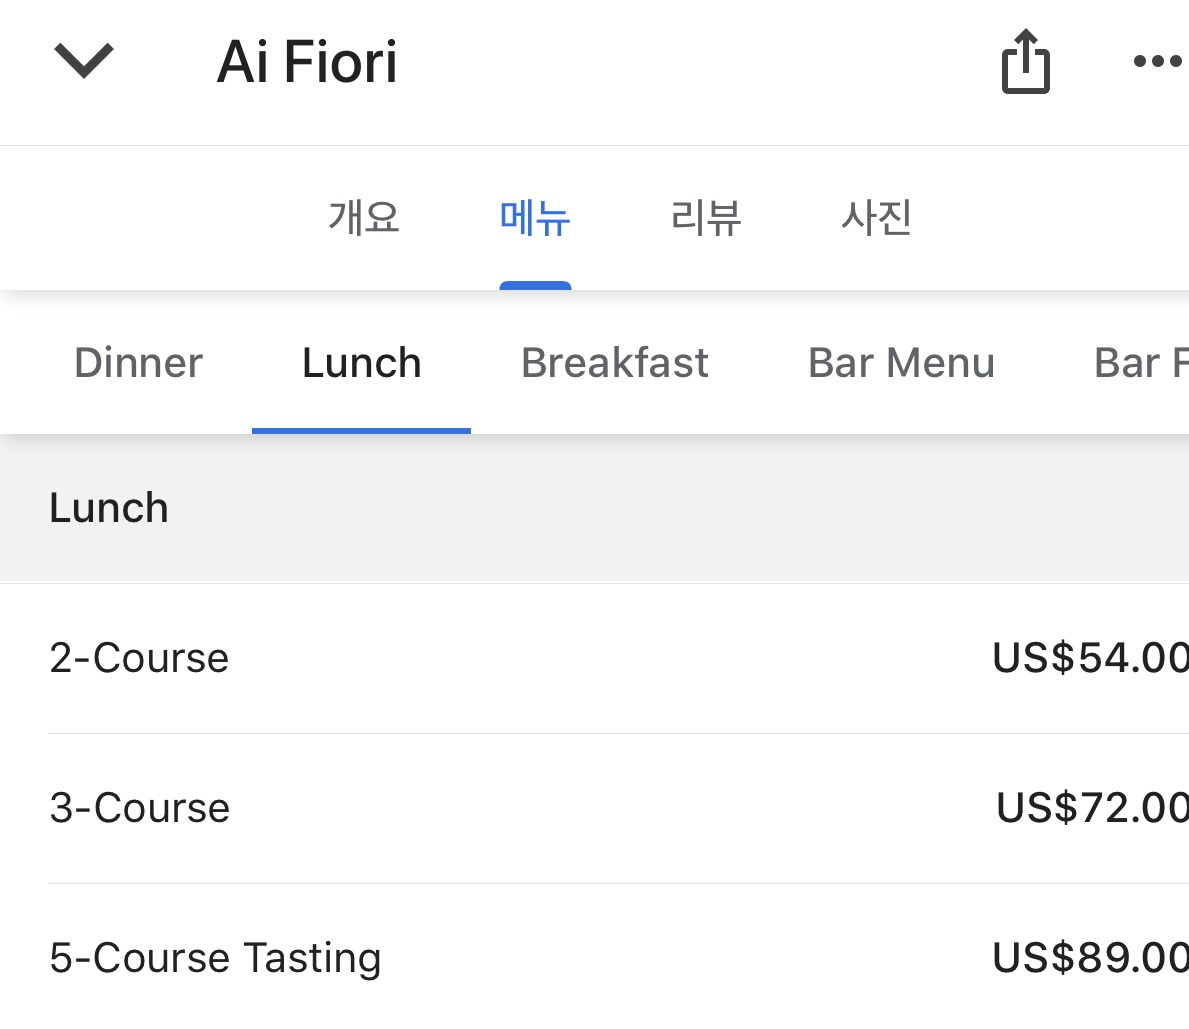Switch to the 개요 tab
Image resolution: width=1189 pixels, height=1029 pixels.
[x=364, y=217]
